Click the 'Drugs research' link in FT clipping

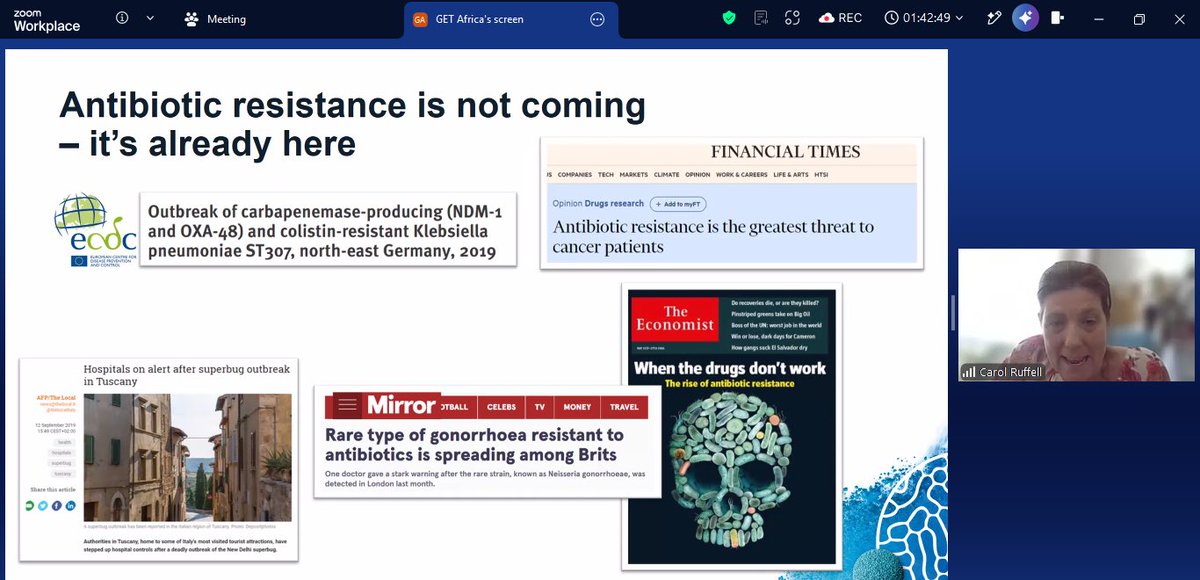(614, 204)
